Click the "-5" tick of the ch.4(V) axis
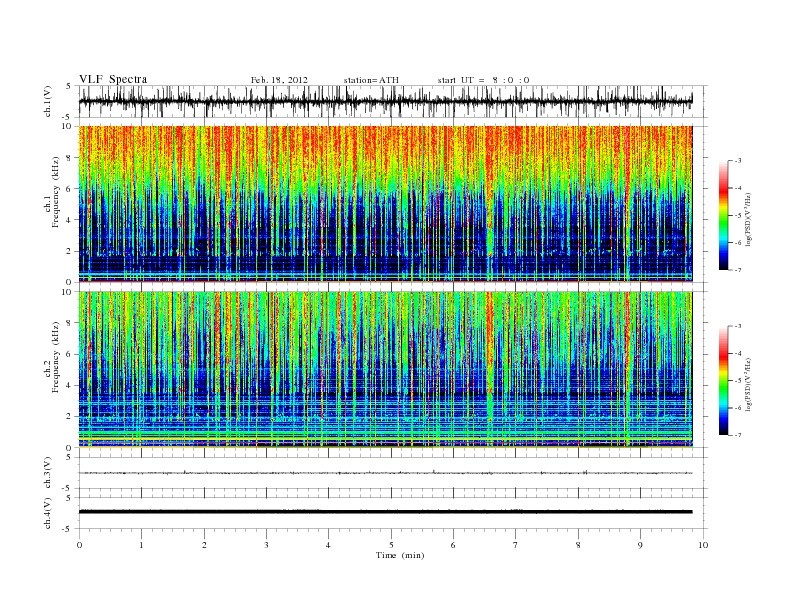The height and width of the screenshot is (612, 792). pos(68,529)
